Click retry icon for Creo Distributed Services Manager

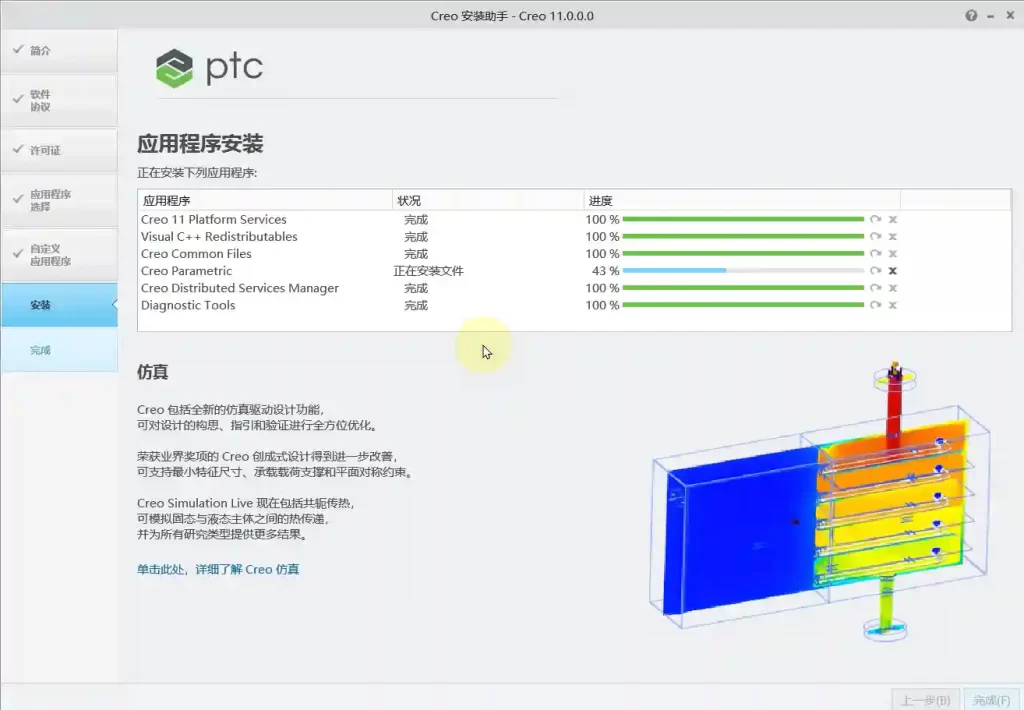tap(875, 288)
